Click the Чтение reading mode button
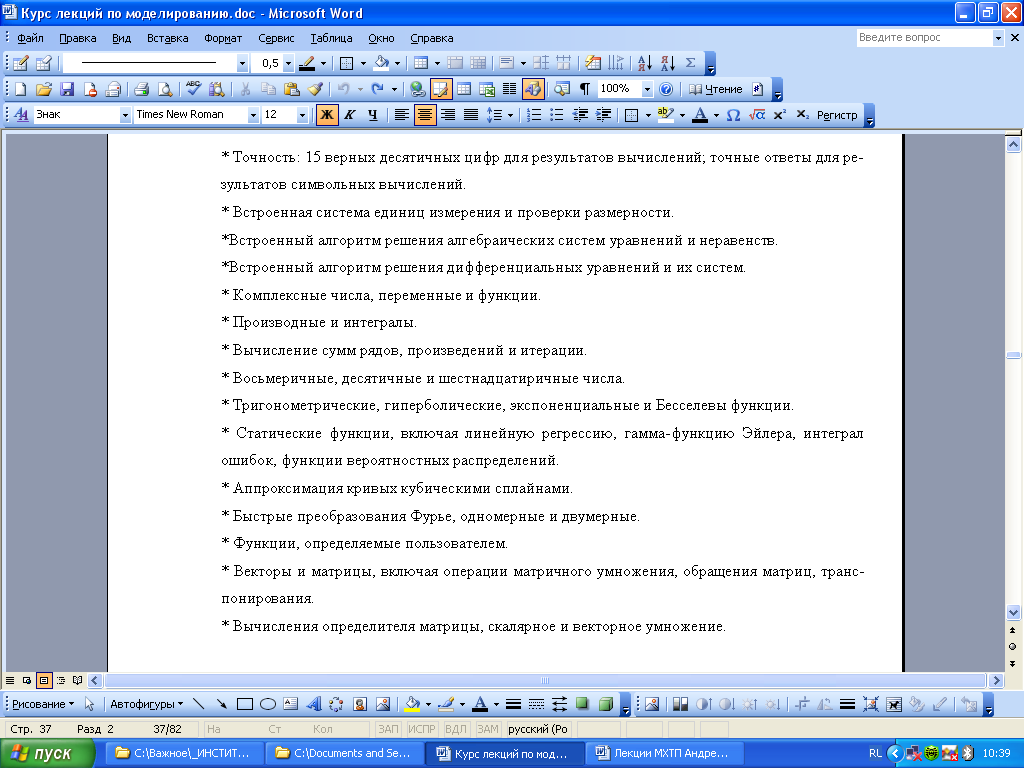The image size is (1024, 768). coord(716,89)
